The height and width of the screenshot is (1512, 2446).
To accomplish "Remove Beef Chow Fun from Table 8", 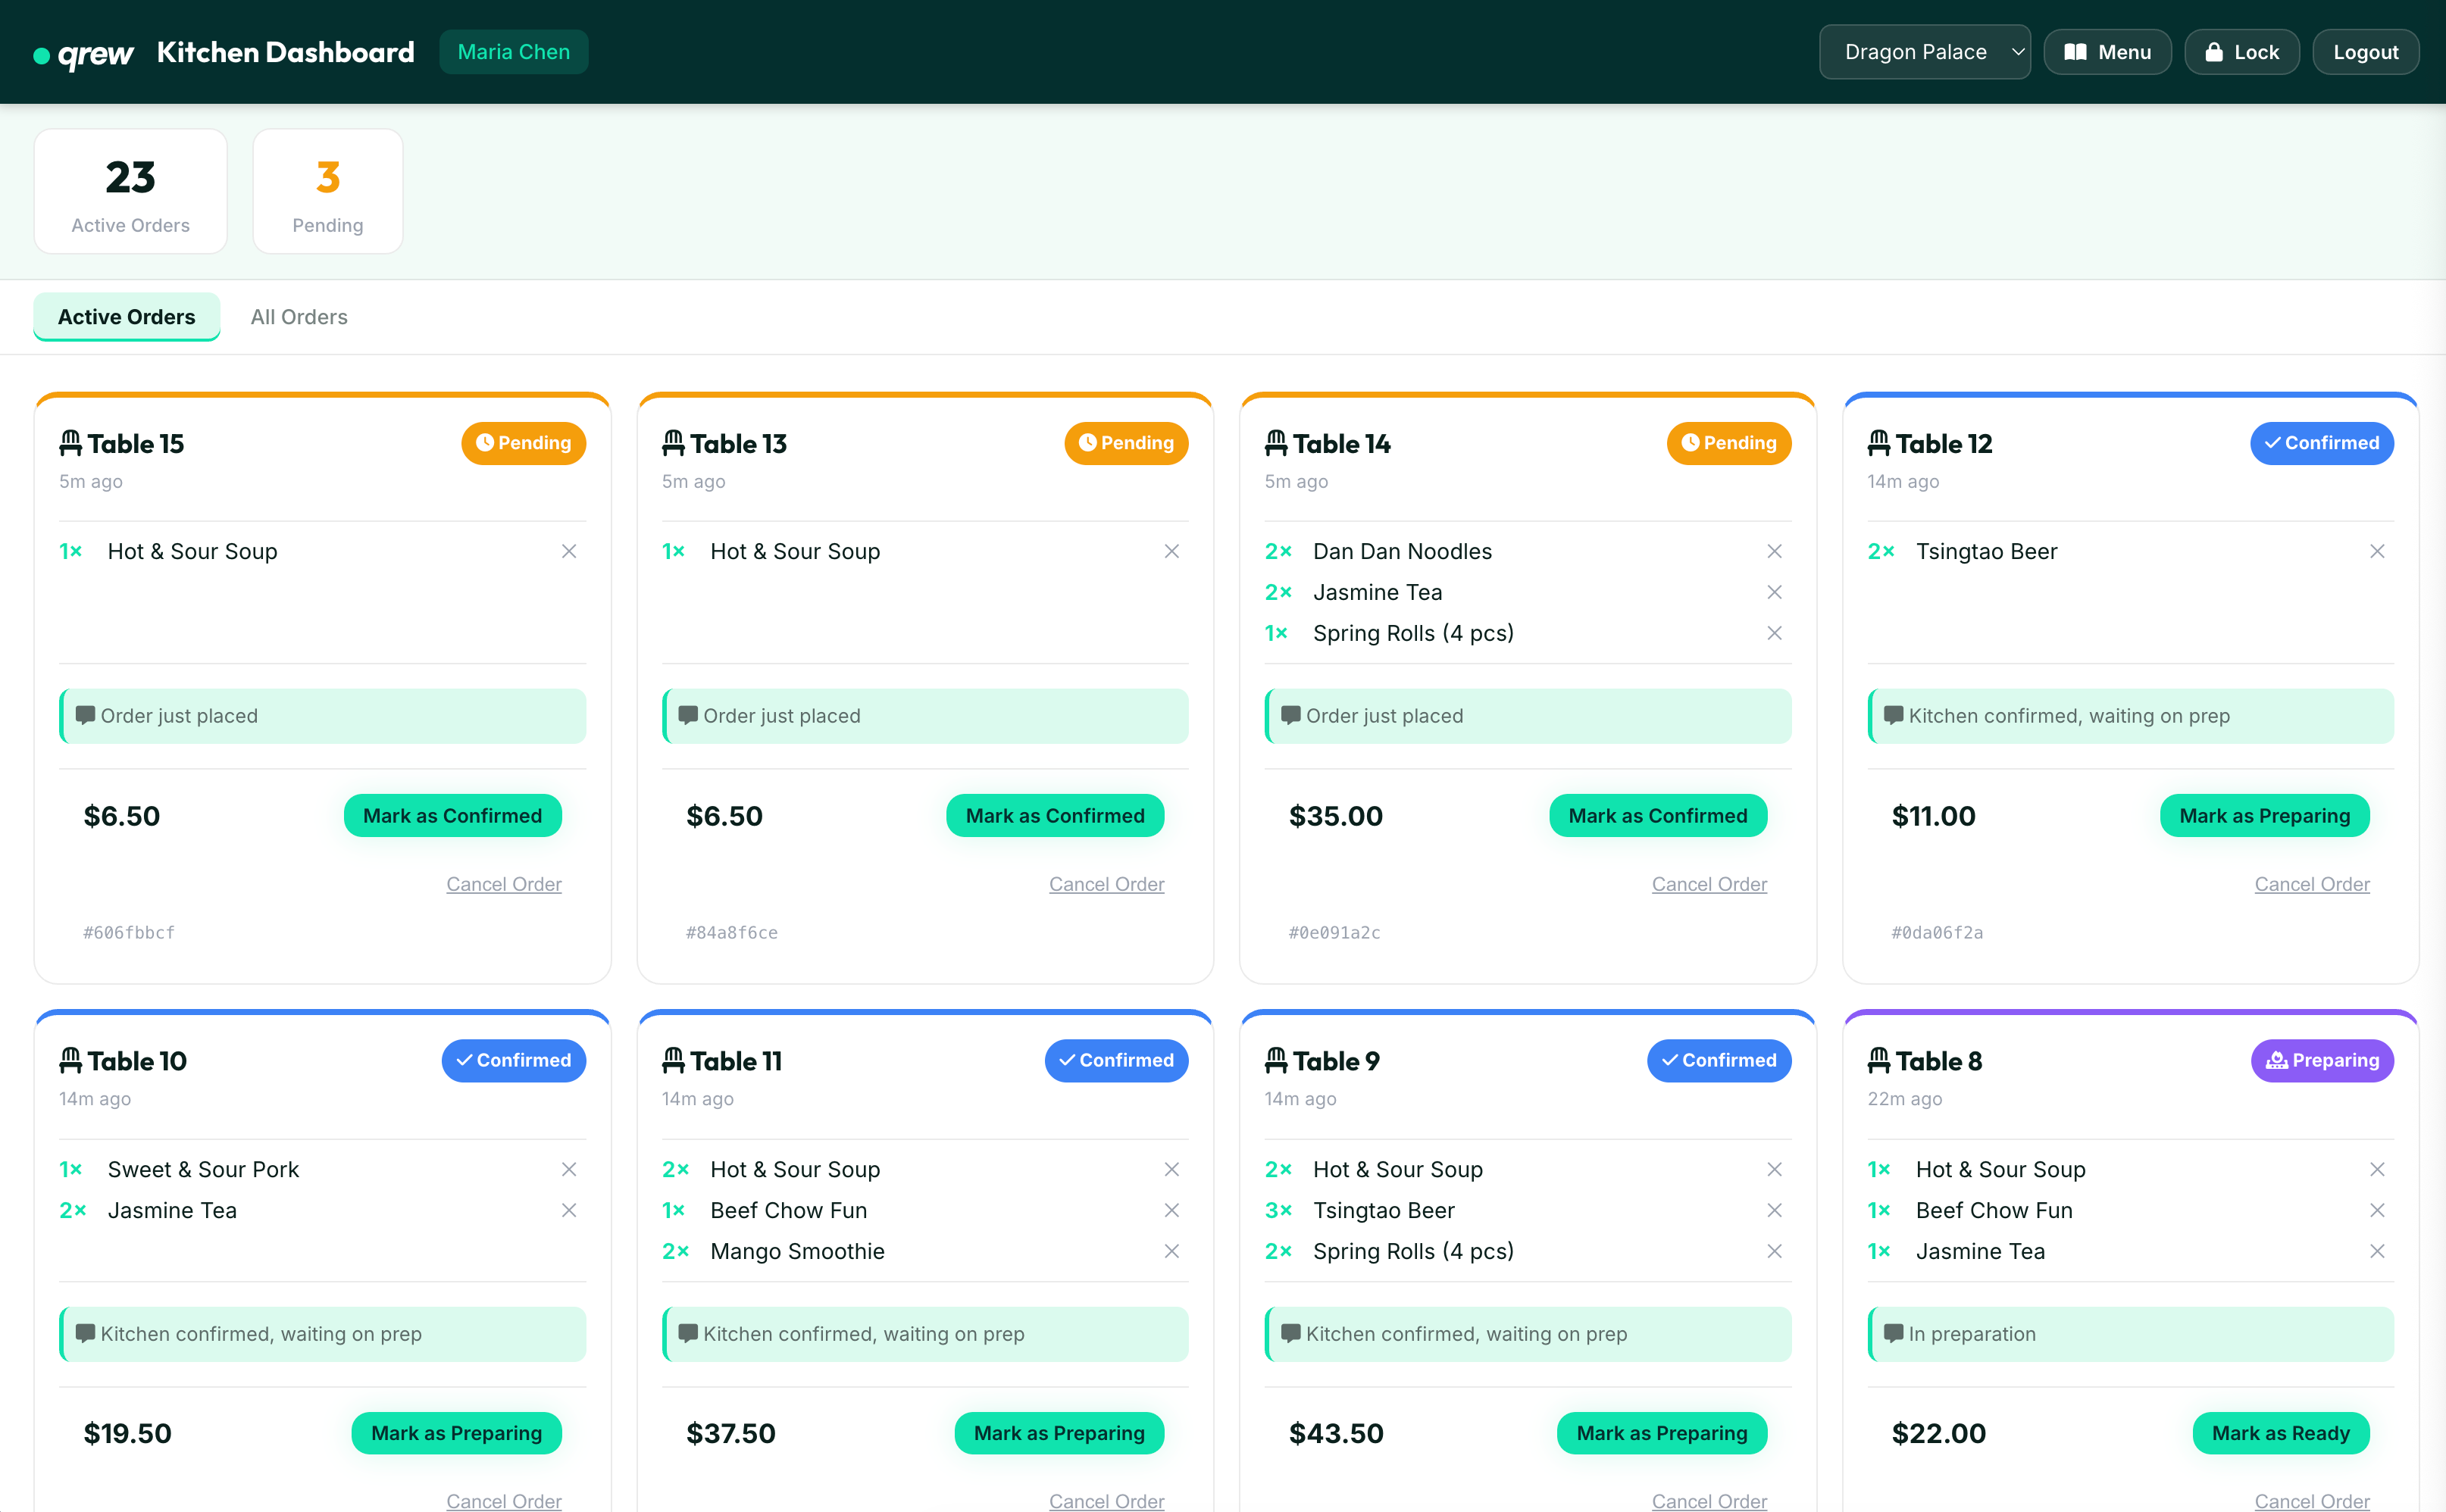I will 2378,1210.
